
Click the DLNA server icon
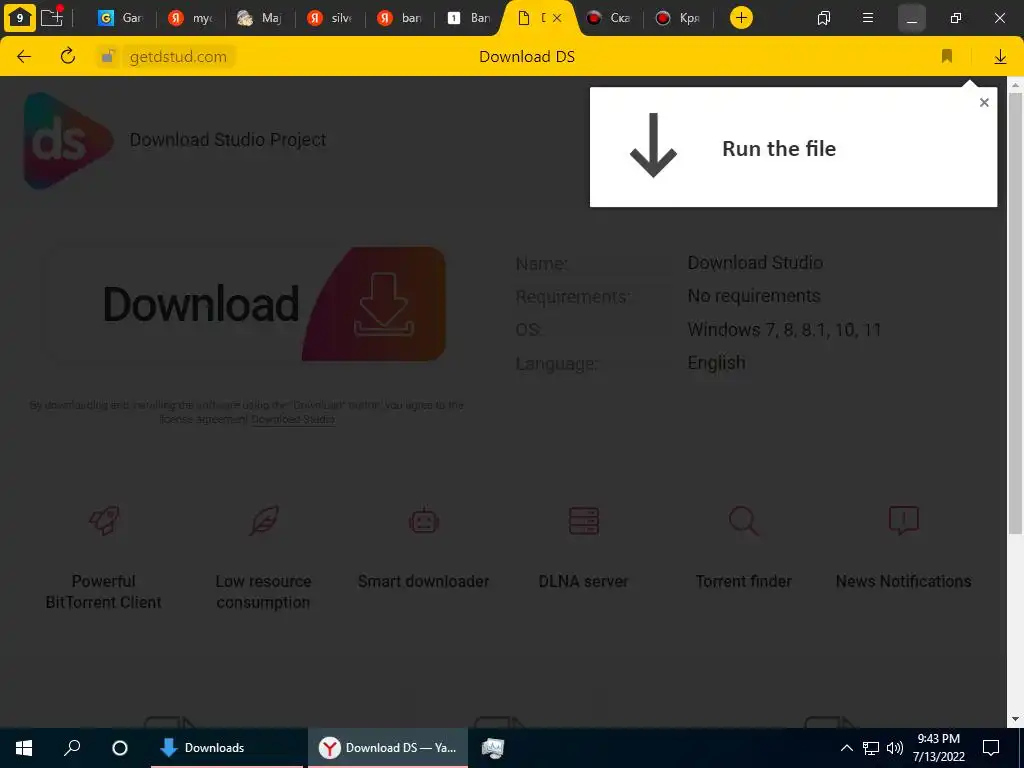(x=584, y=520)
